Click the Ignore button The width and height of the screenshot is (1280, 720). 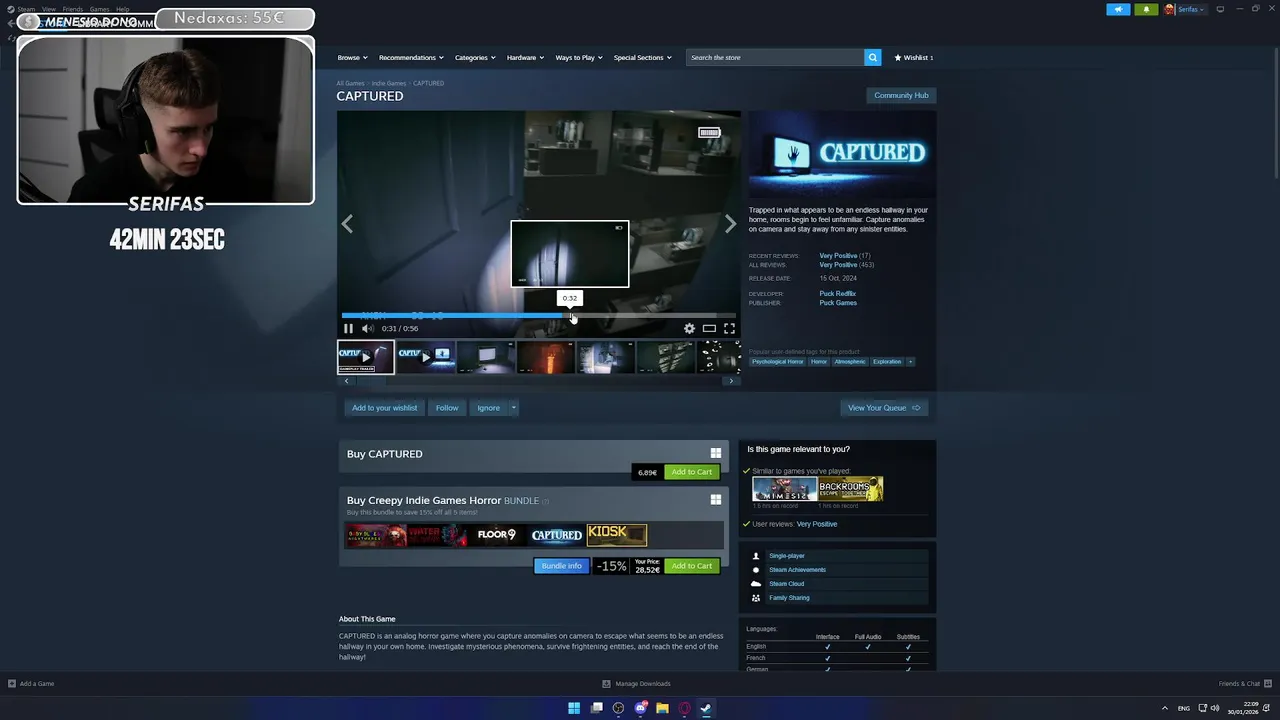pyautogui.click(x=488, y=407)
